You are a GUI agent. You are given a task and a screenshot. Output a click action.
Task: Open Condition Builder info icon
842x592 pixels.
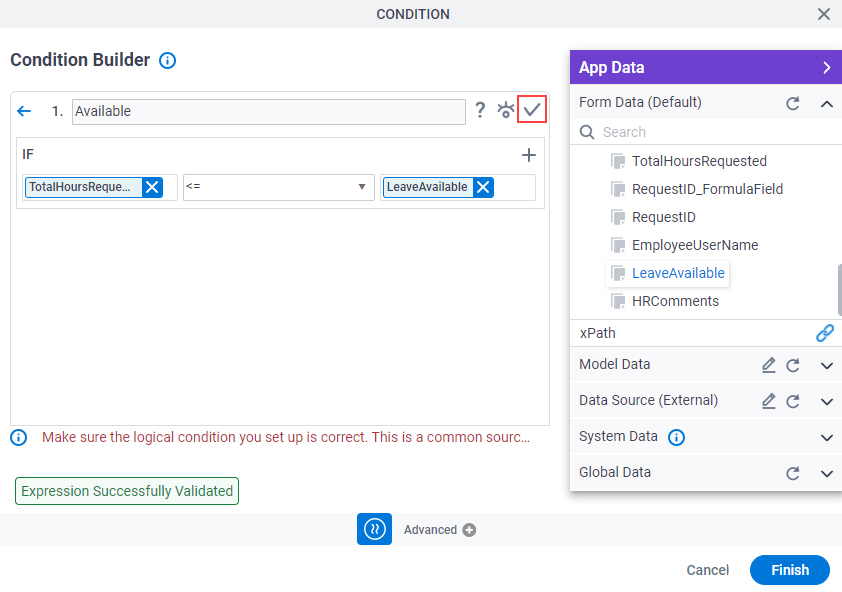(168, 61)
